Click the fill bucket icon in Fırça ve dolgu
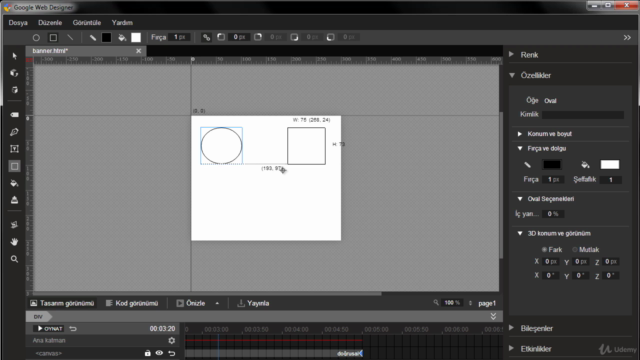 (585, 165)
